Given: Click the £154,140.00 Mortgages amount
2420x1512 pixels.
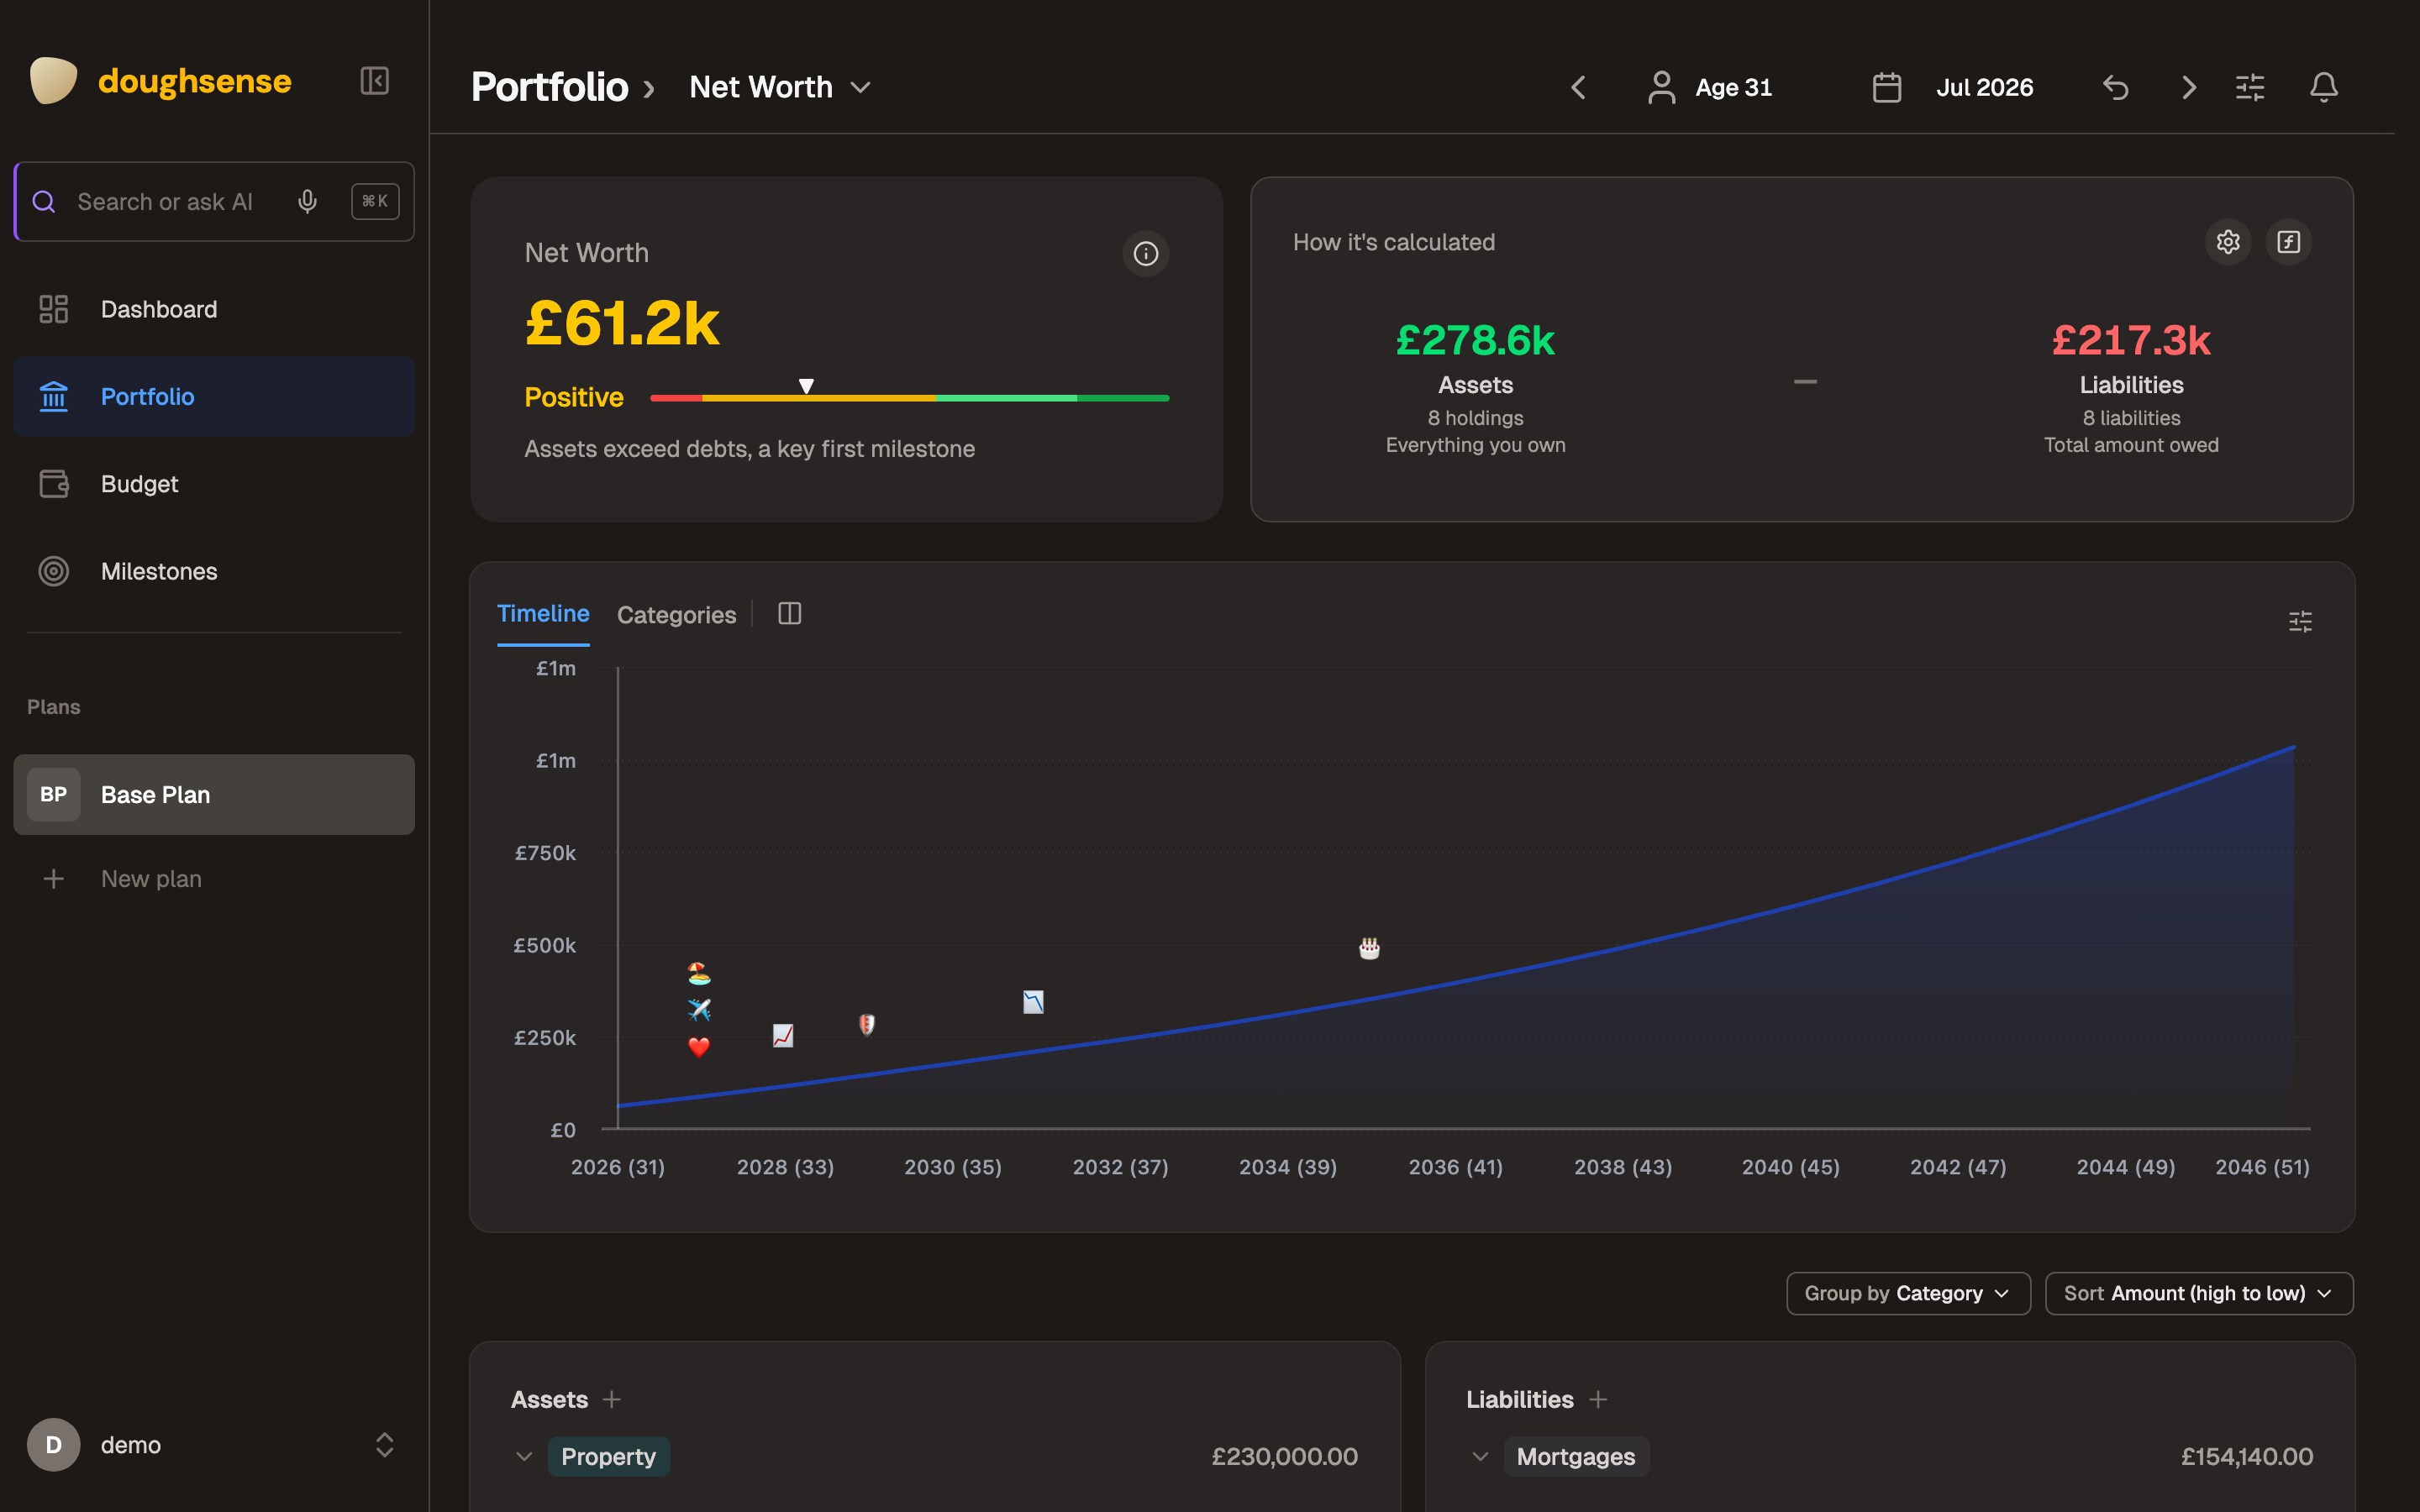Looking at the screenshot, I should (x=2246, y=1456).
